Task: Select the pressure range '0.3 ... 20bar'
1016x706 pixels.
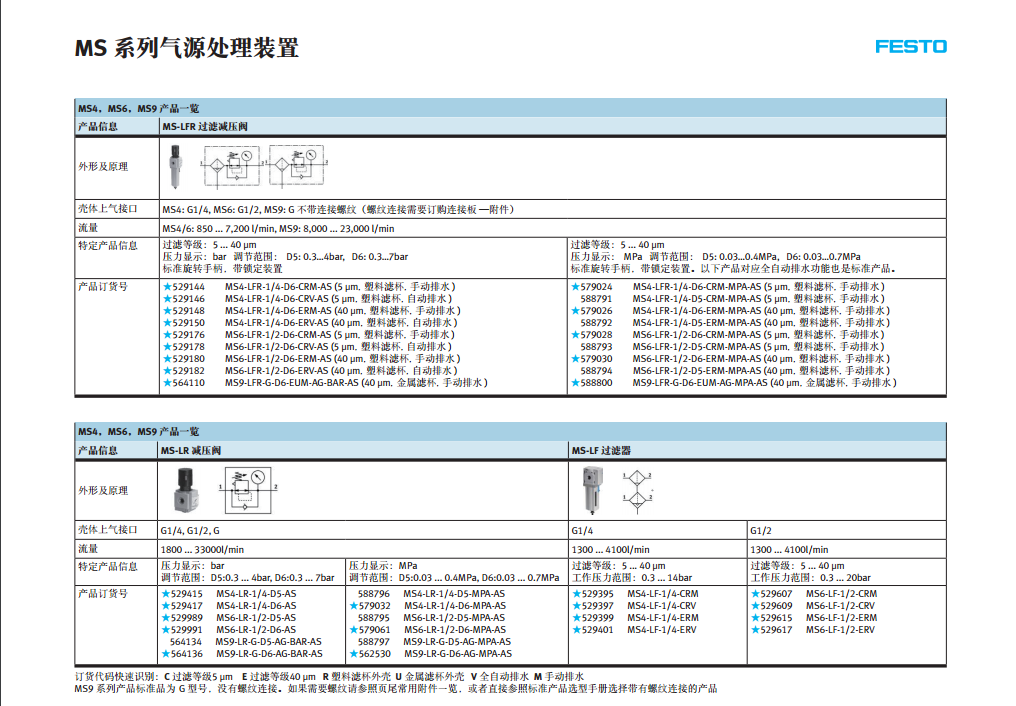Action: pyautogui.click(x=845, y=578)
